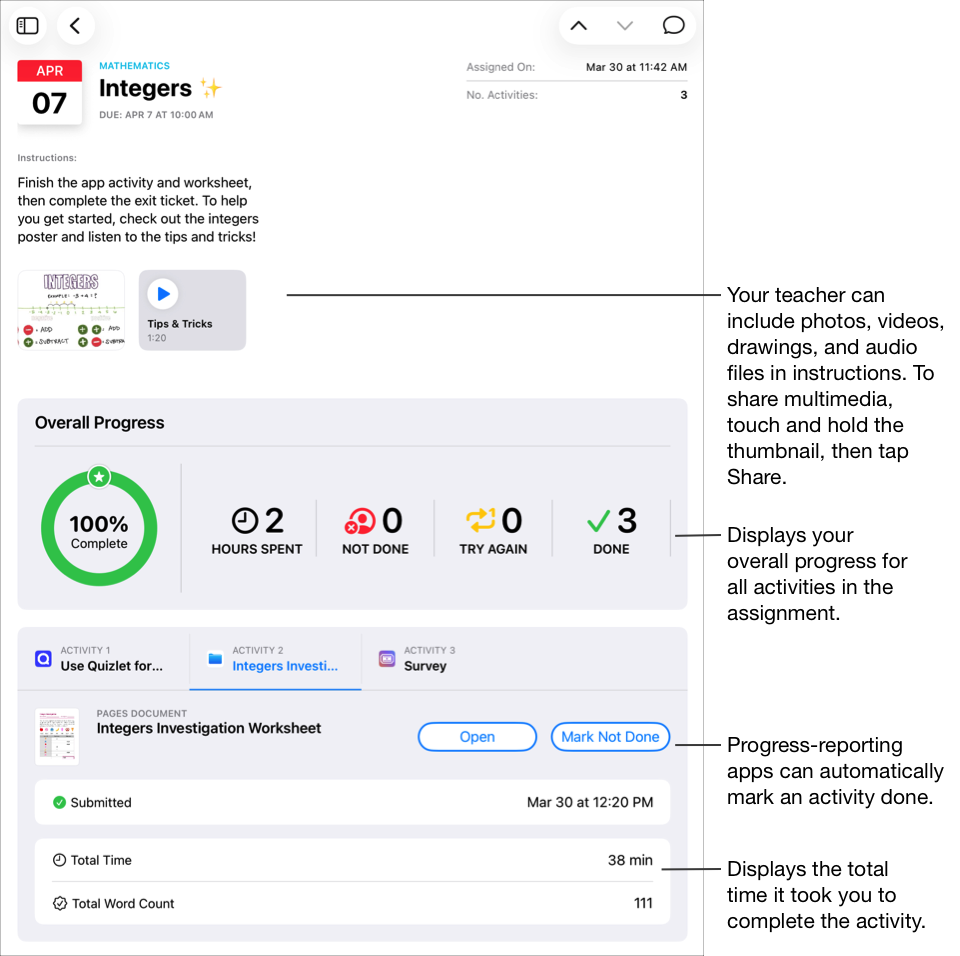960x956 pixels.
Task: Open the sidebar toggle icon
Action: (27, 26)
